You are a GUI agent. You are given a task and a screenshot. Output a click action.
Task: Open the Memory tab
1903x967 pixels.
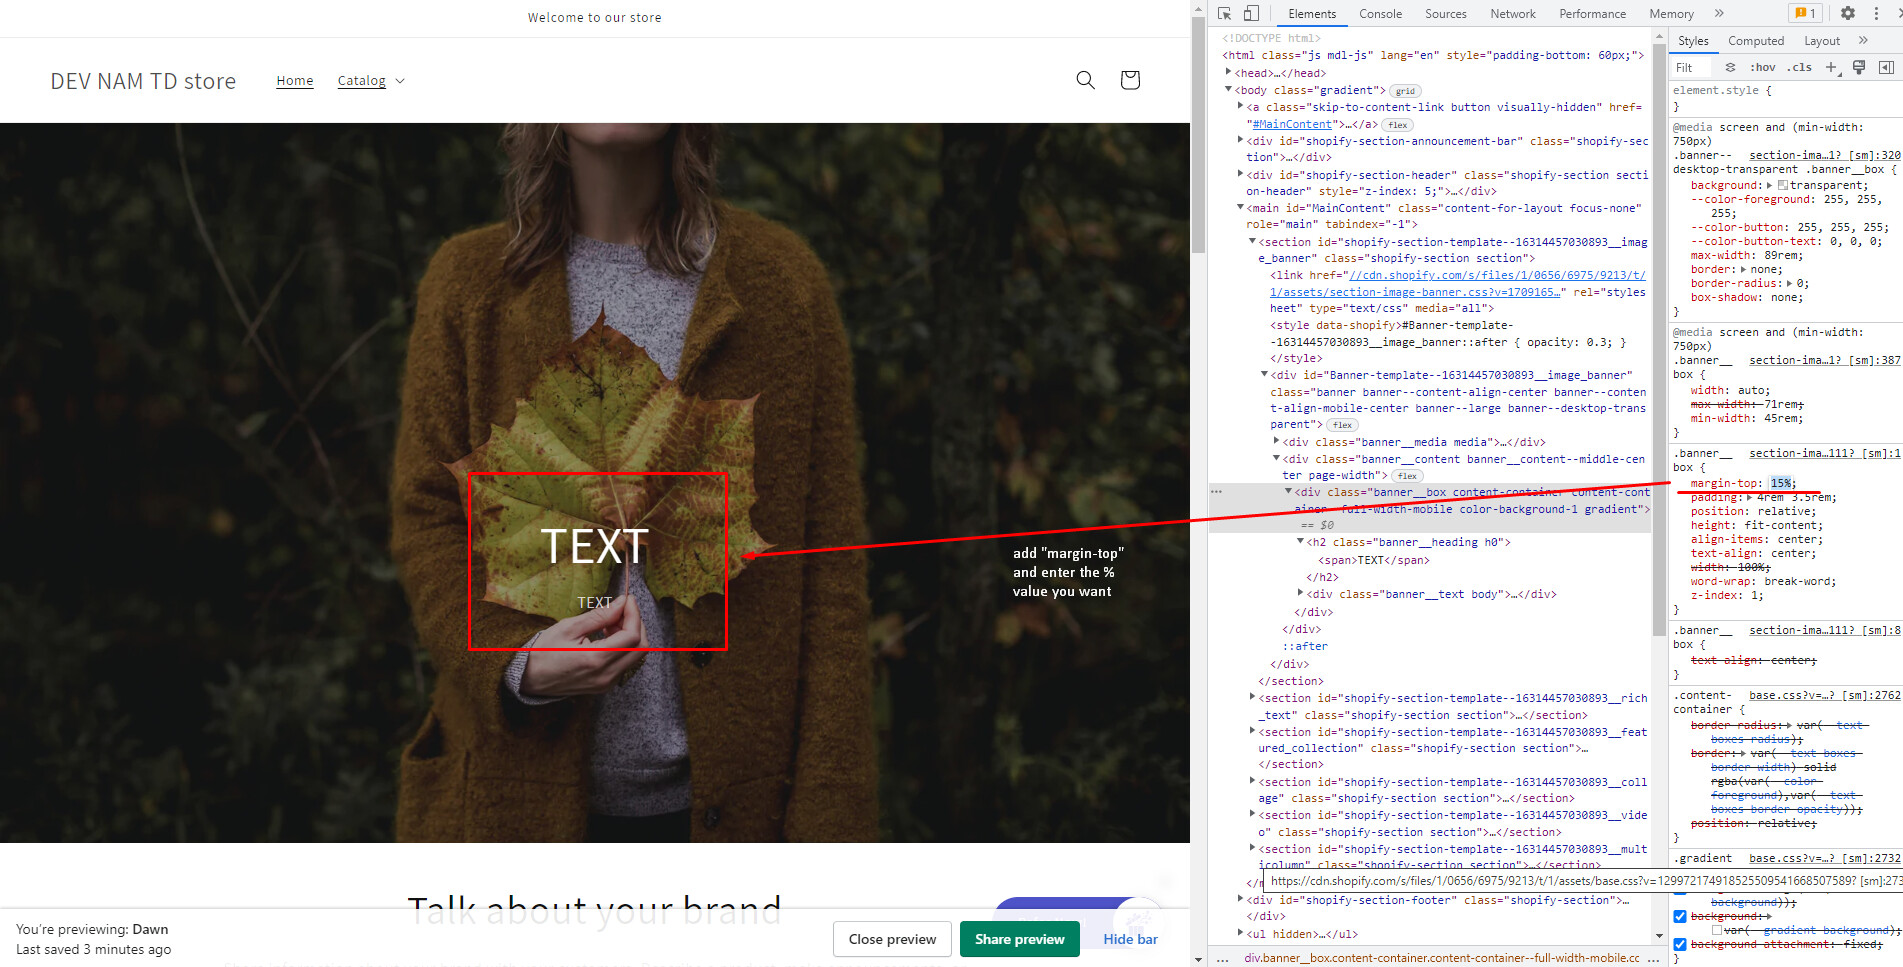tap(1672, 14)
